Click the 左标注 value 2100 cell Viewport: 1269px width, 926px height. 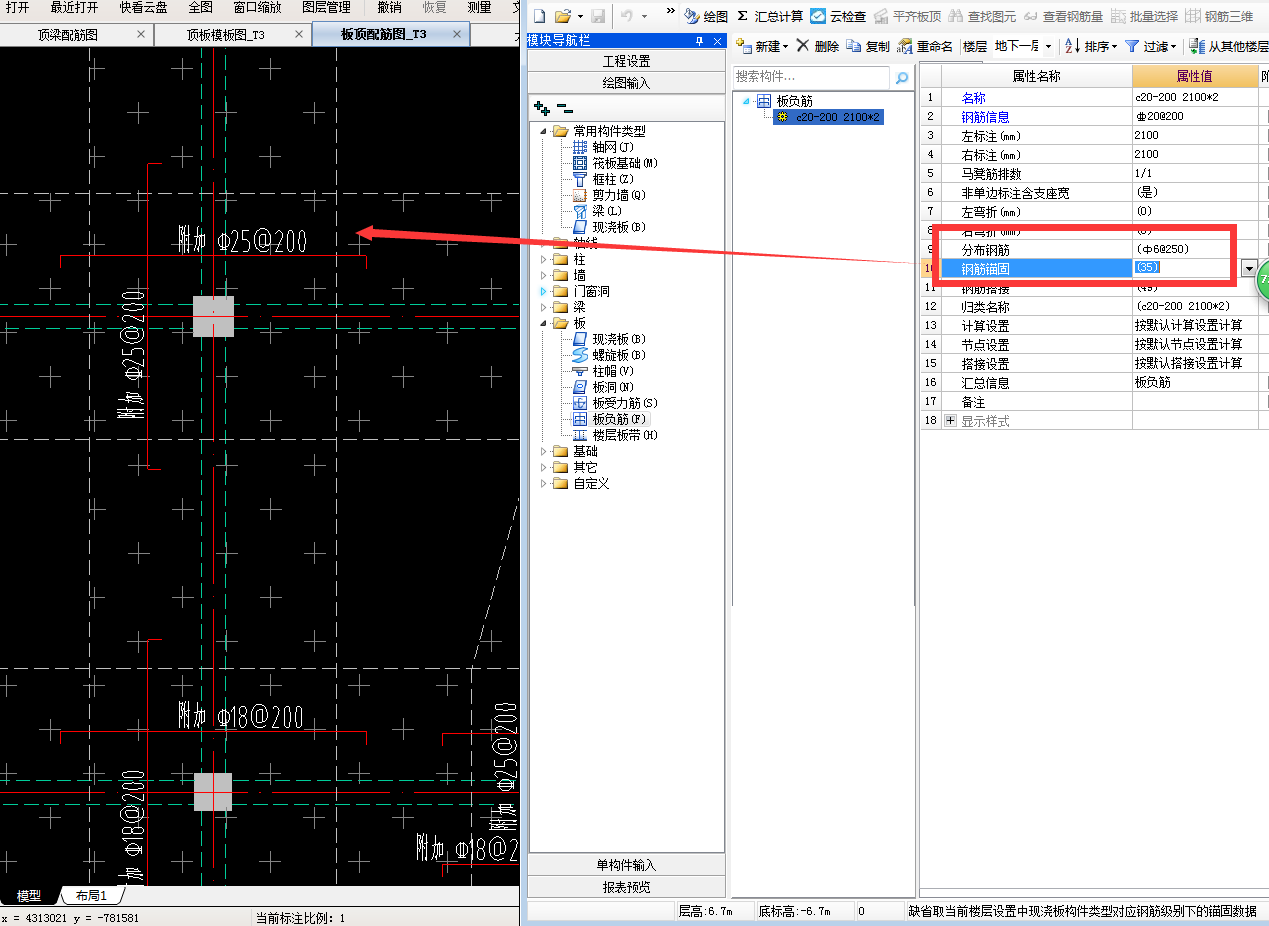click(x=1195, y=135)
